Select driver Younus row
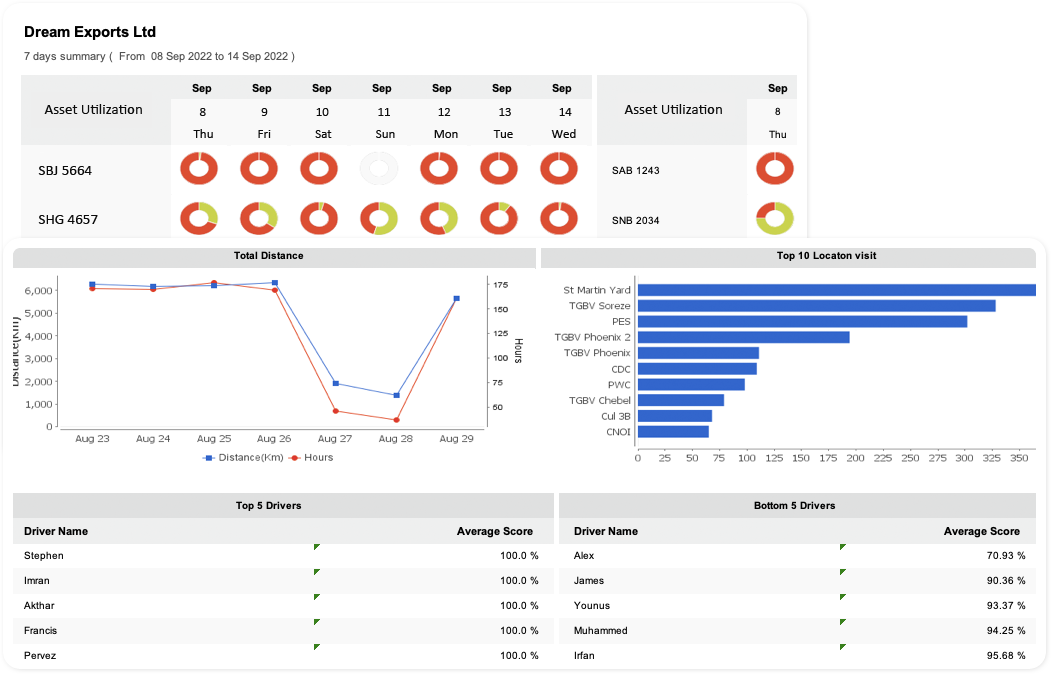The height and width of the screenshot is (674, 1051). pos(798,606)
